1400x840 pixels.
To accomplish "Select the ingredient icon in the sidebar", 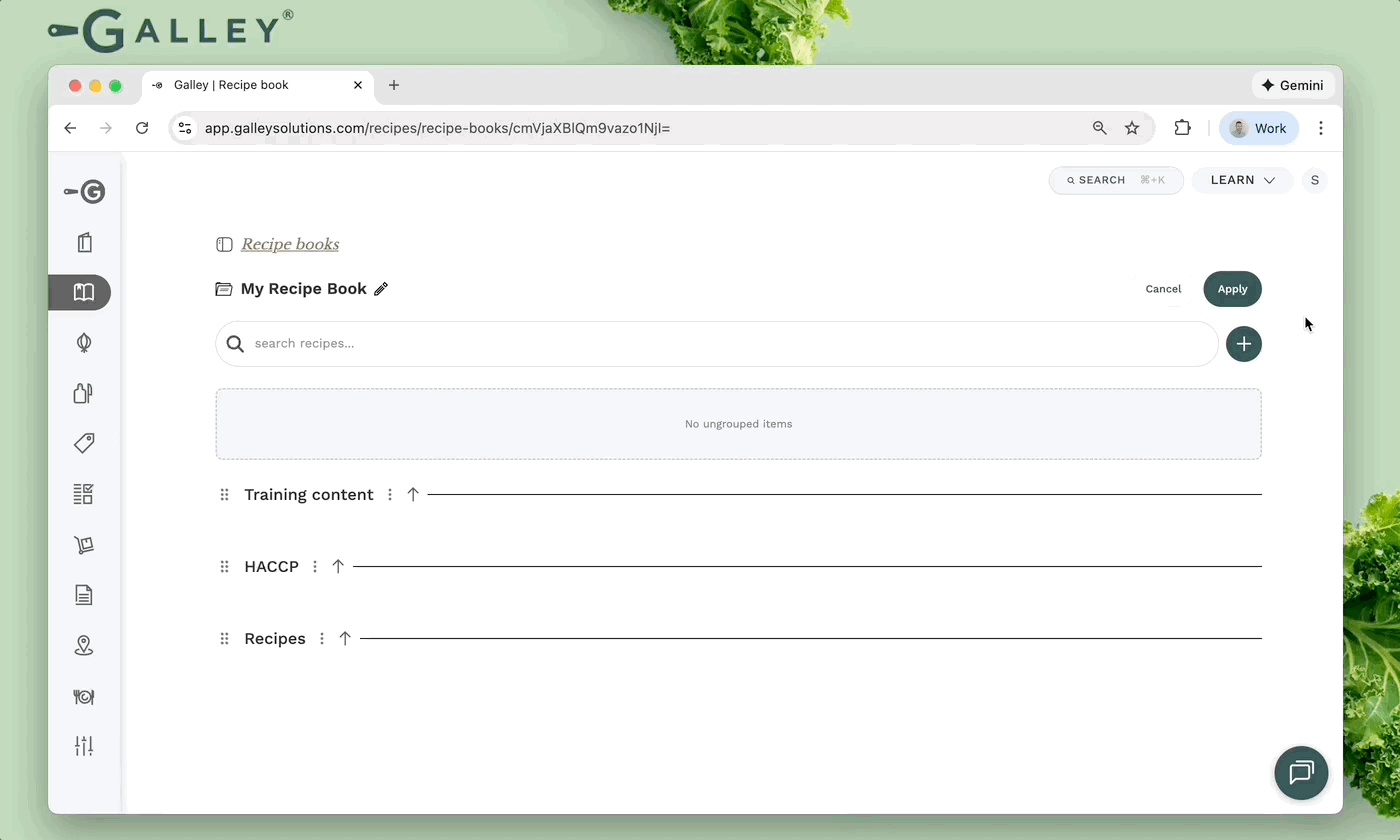I will (83, 342).
